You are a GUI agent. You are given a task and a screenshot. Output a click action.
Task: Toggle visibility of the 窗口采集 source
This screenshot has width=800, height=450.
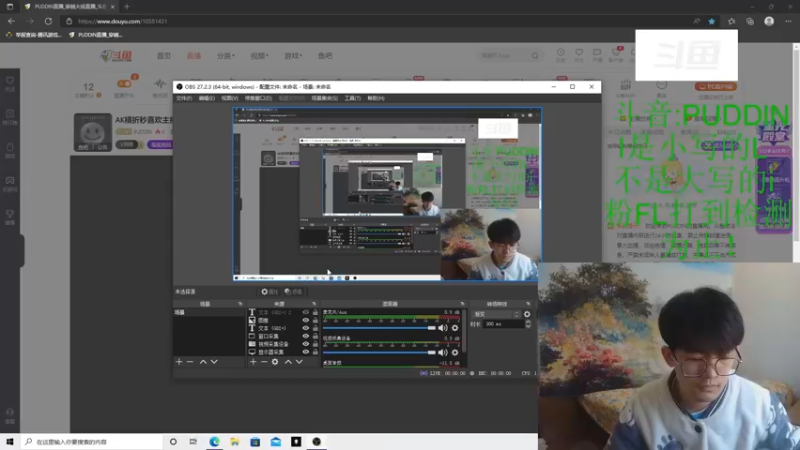point(306,336)
